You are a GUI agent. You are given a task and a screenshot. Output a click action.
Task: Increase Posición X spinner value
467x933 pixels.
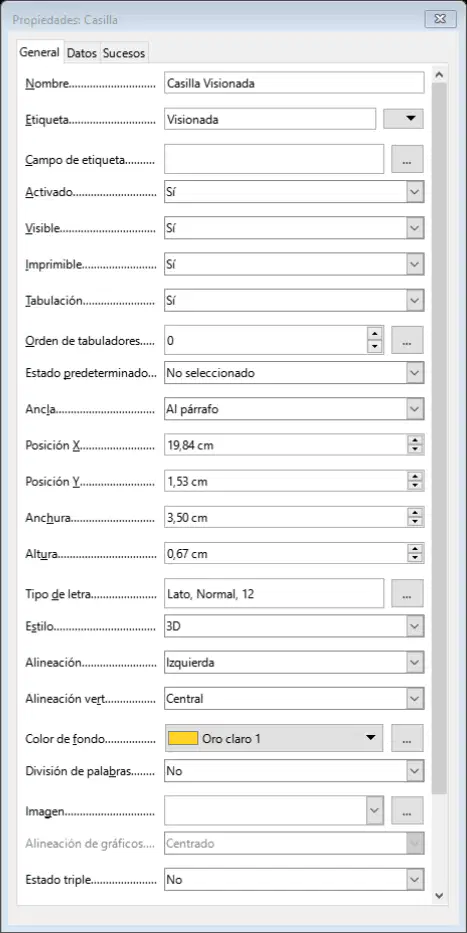tap(415, 440)
